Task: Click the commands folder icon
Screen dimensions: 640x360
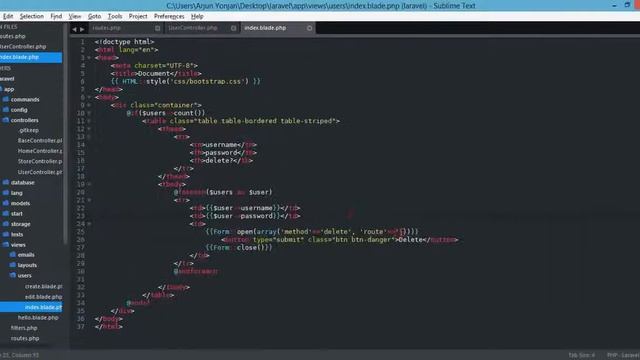Action: pyautogui.click(x=6, y=99)
